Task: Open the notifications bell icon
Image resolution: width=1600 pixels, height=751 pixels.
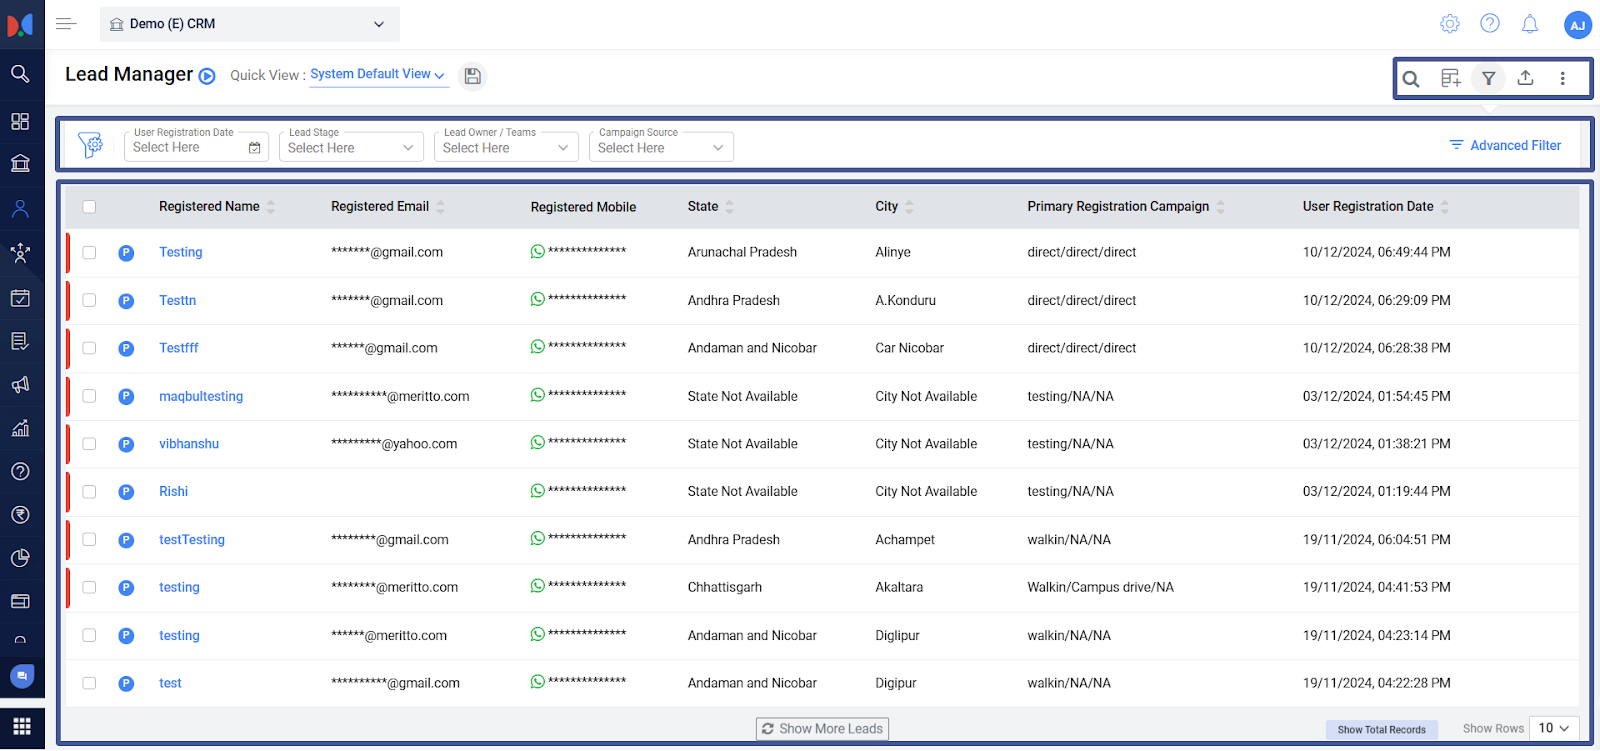Action: click(x=1529, y=24)
